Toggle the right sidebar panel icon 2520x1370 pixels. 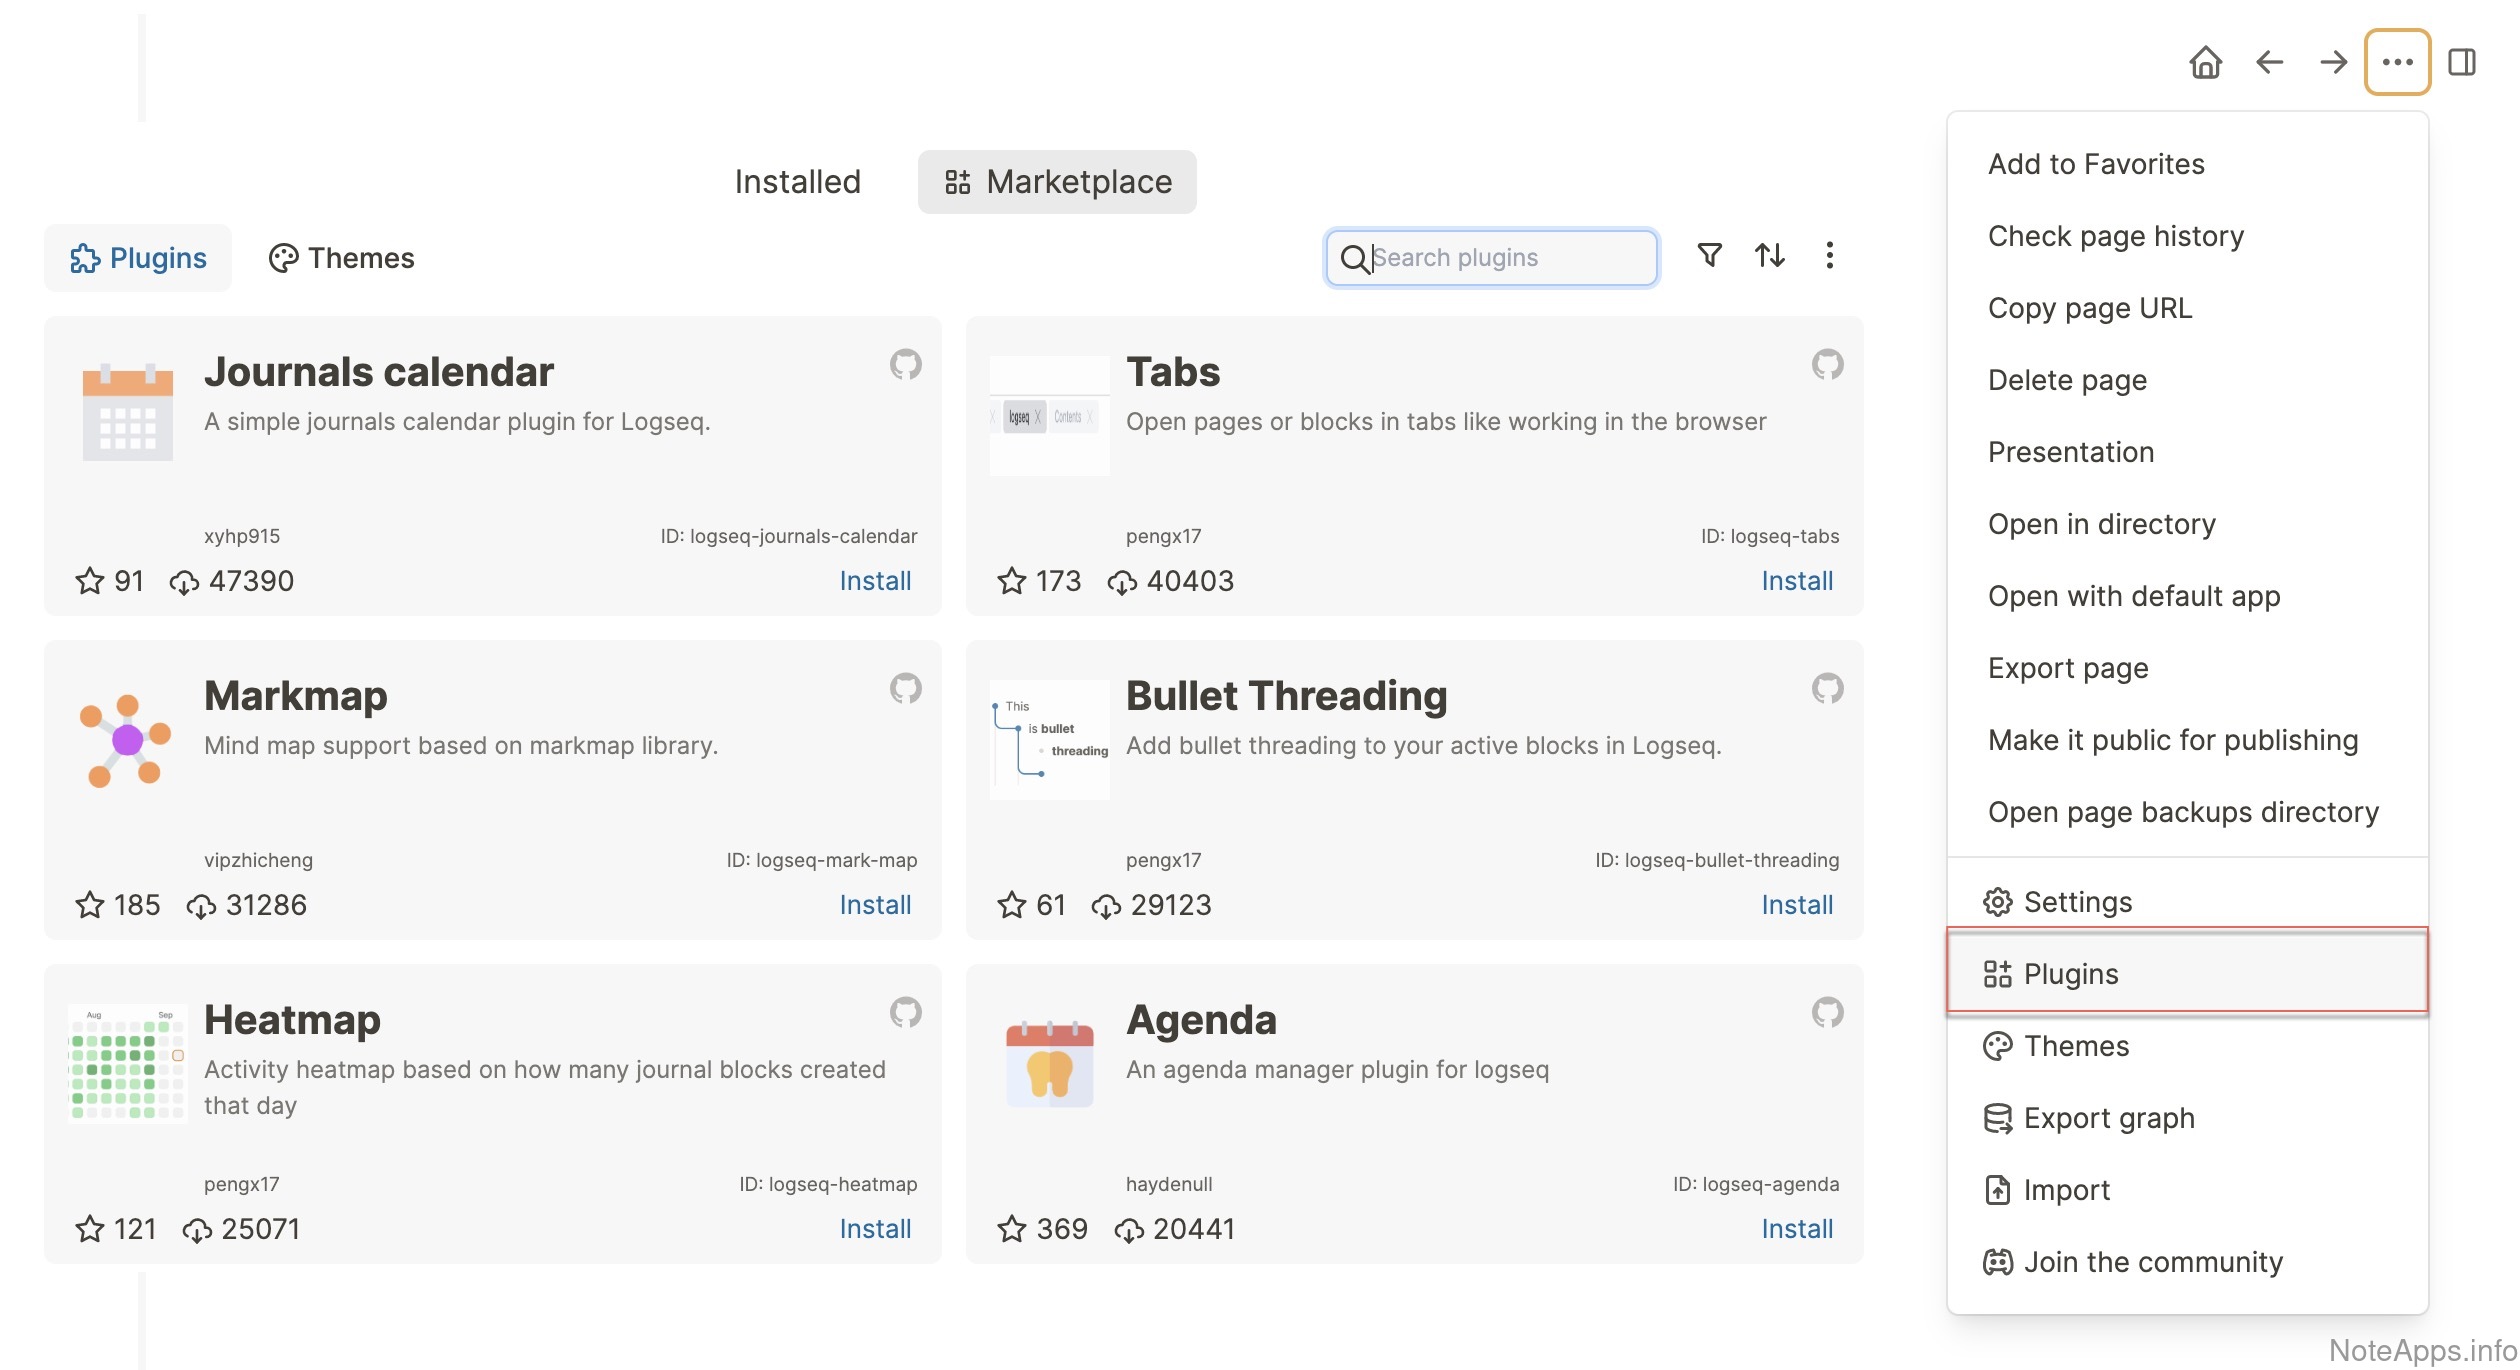2461,62
